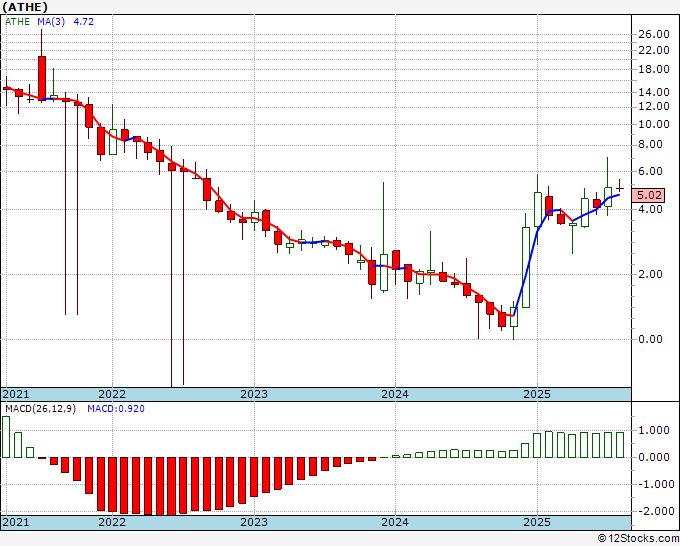Click the 0.00 price axis label

[x=651, y=339]
